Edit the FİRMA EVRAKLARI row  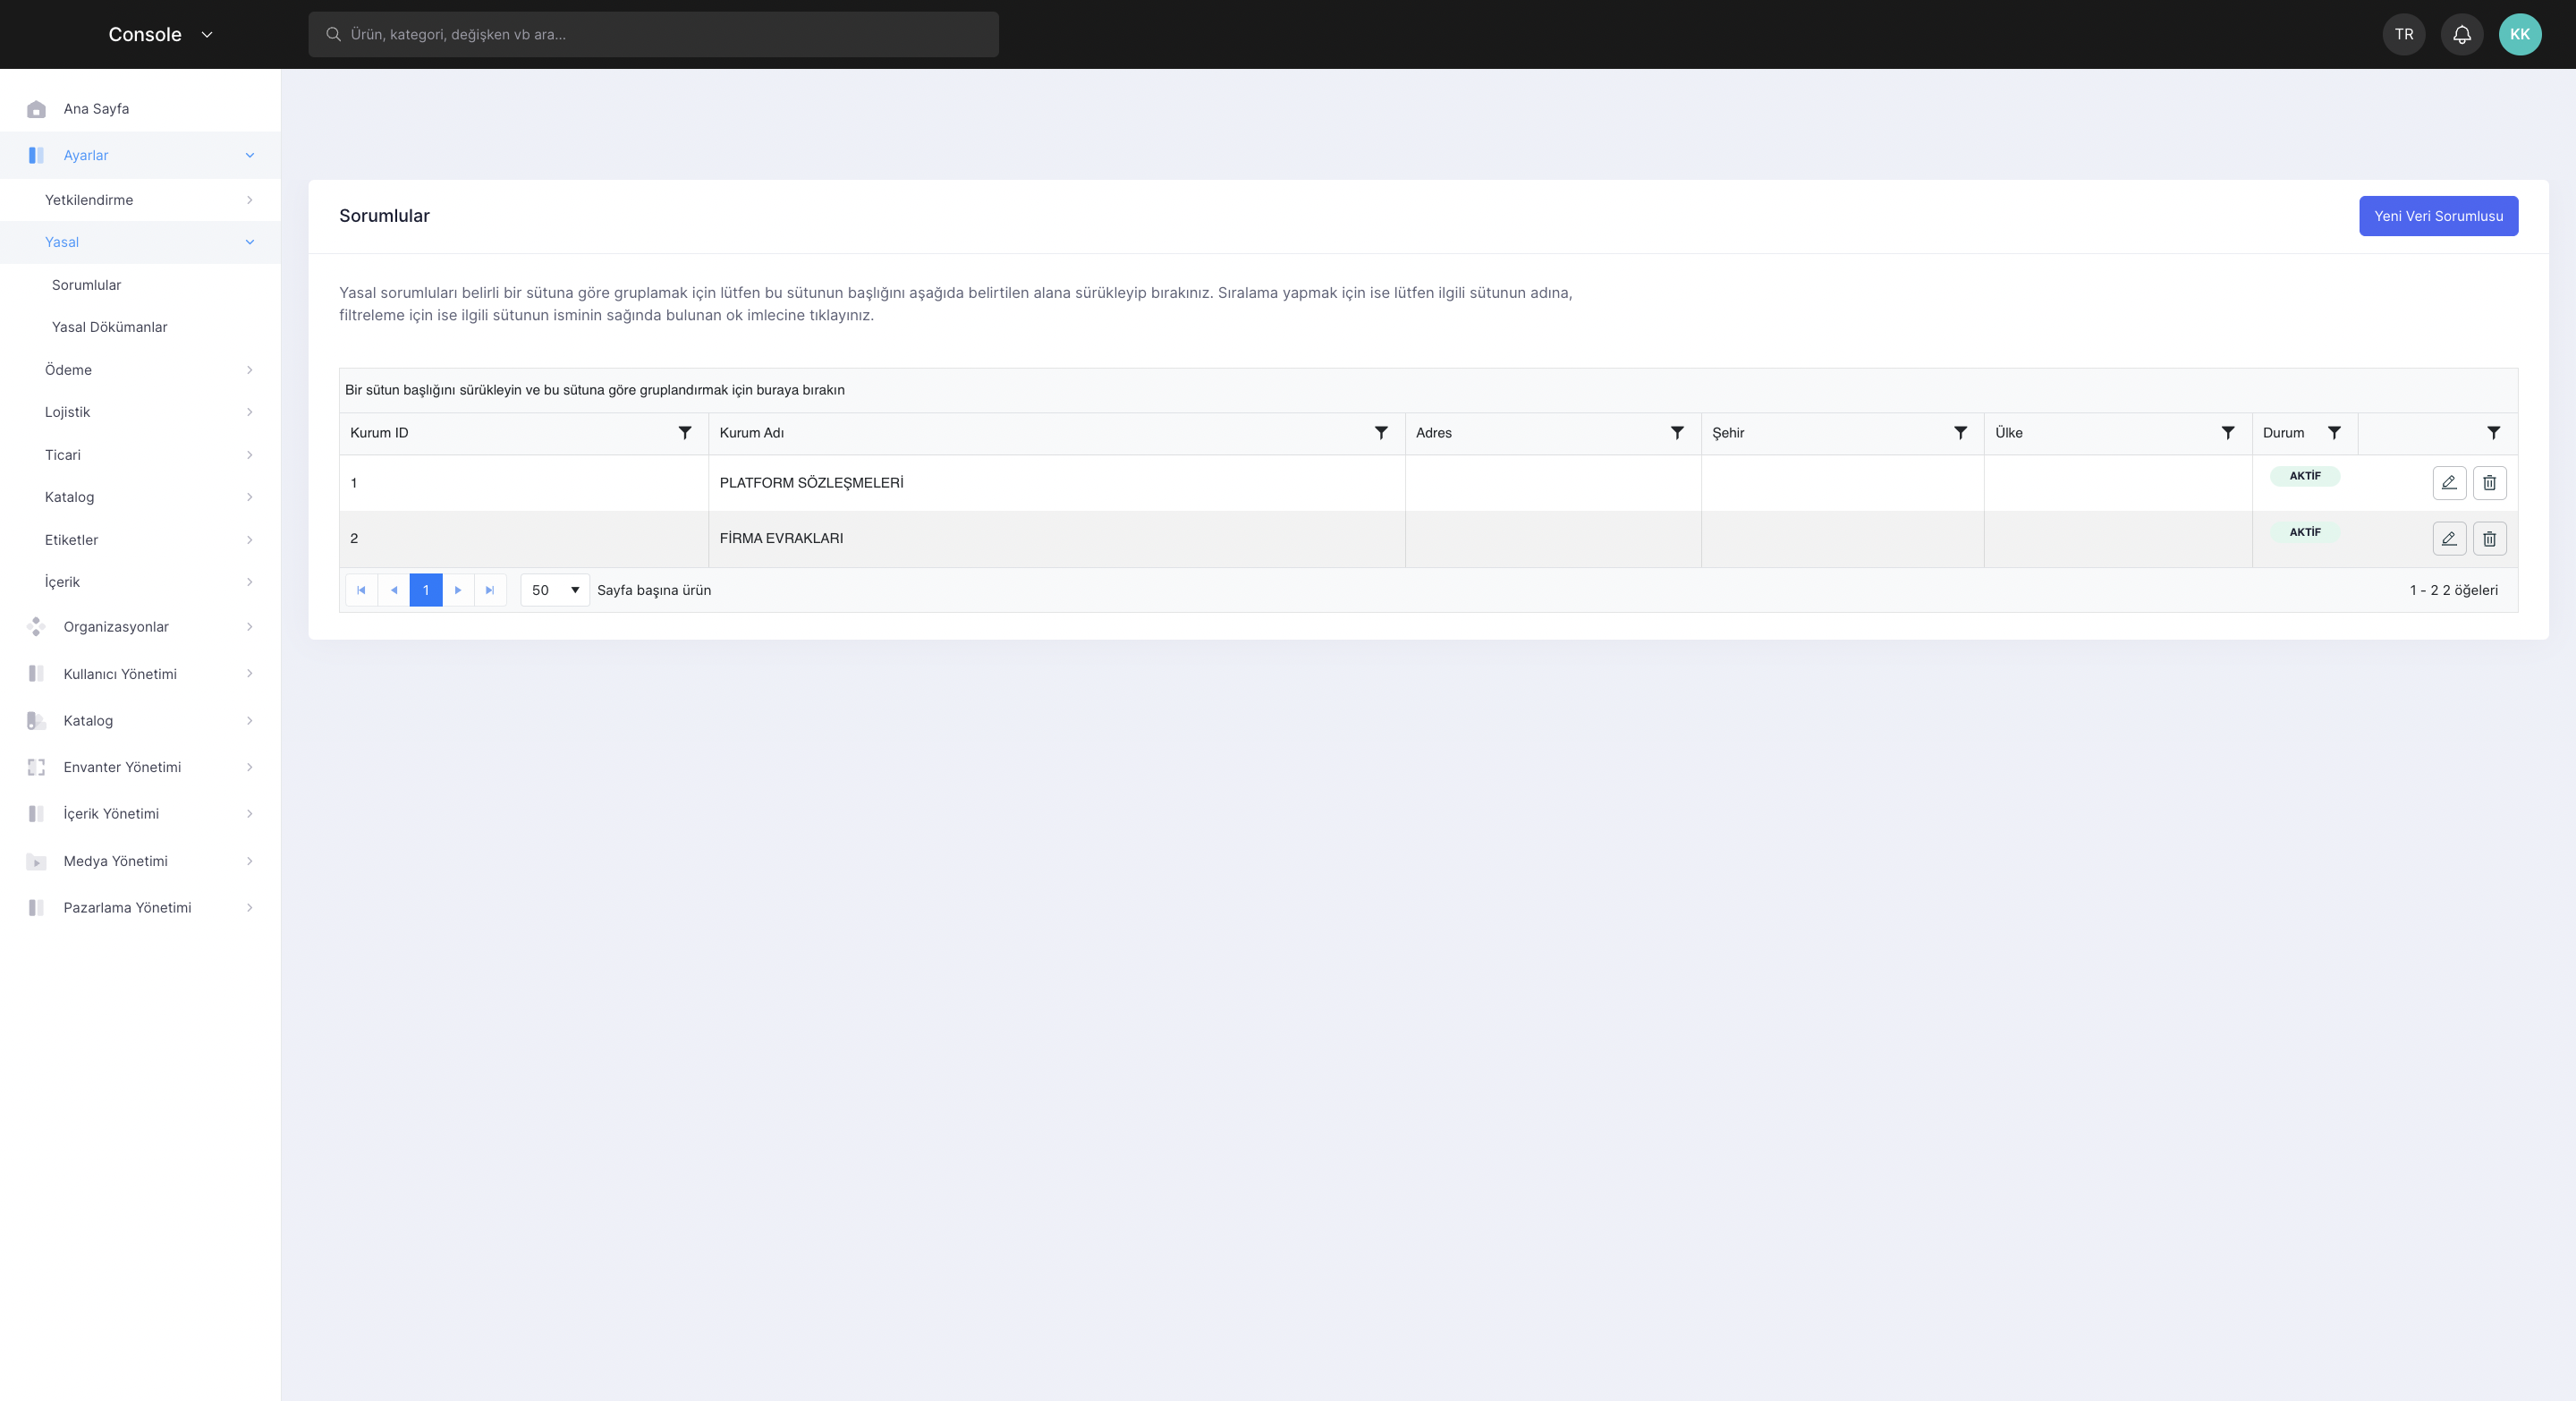2449,539
